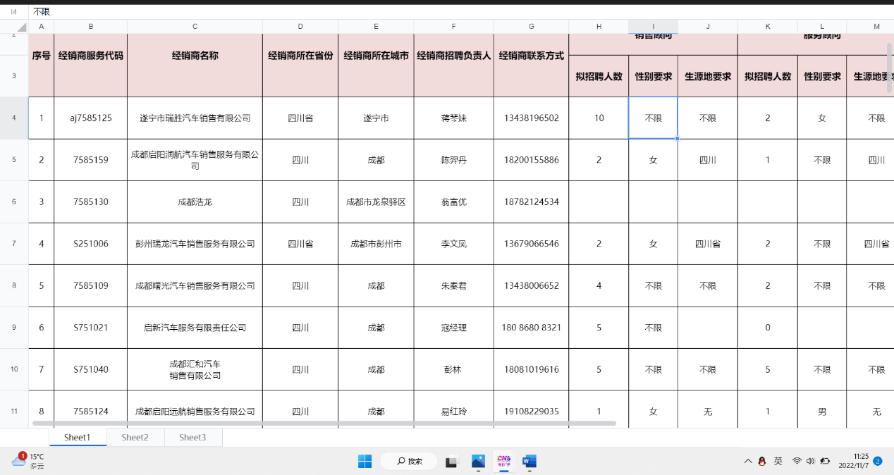
Task: Select column C header
Action: (194, 26)
